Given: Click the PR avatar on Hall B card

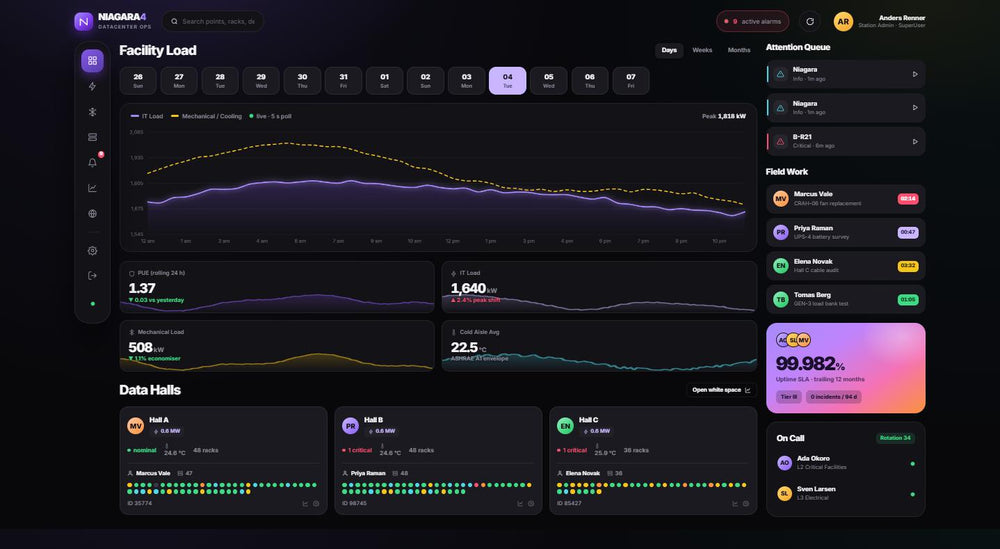Looking at the screenshot, I should [x=350, y=425].
